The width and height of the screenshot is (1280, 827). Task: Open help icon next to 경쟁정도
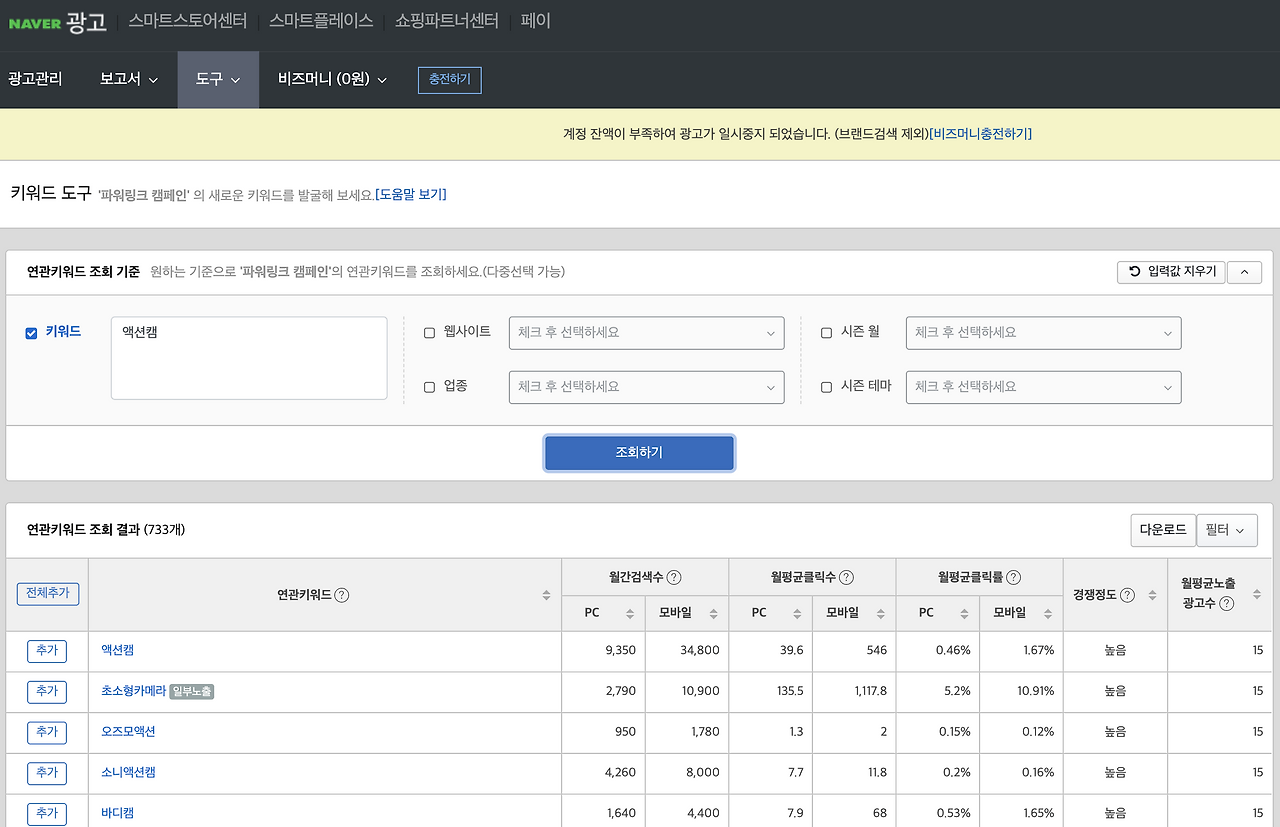point(1127,595)
